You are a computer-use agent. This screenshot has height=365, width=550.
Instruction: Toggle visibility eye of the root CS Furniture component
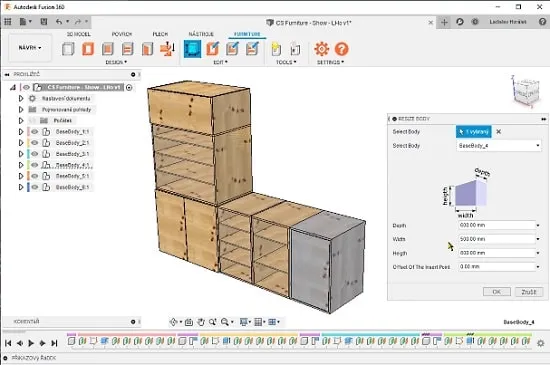point(26,87)
